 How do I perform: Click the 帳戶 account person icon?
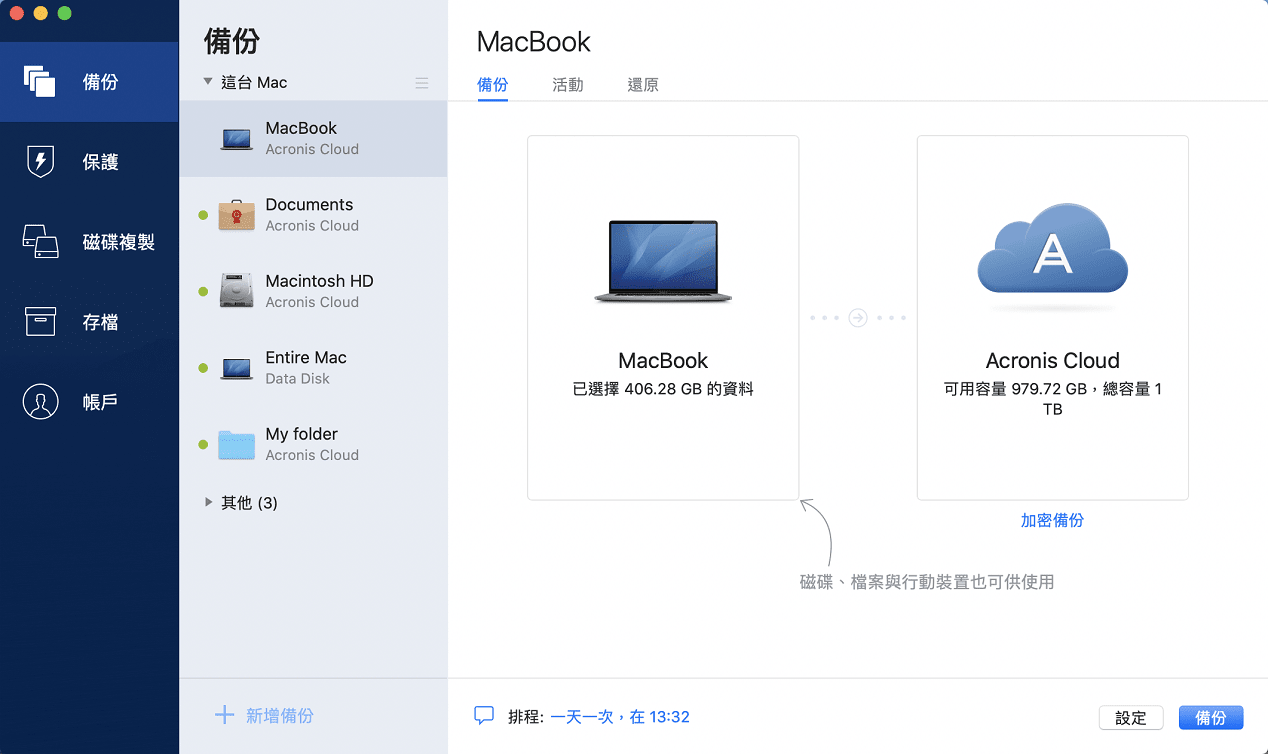(x=40, y=401)
